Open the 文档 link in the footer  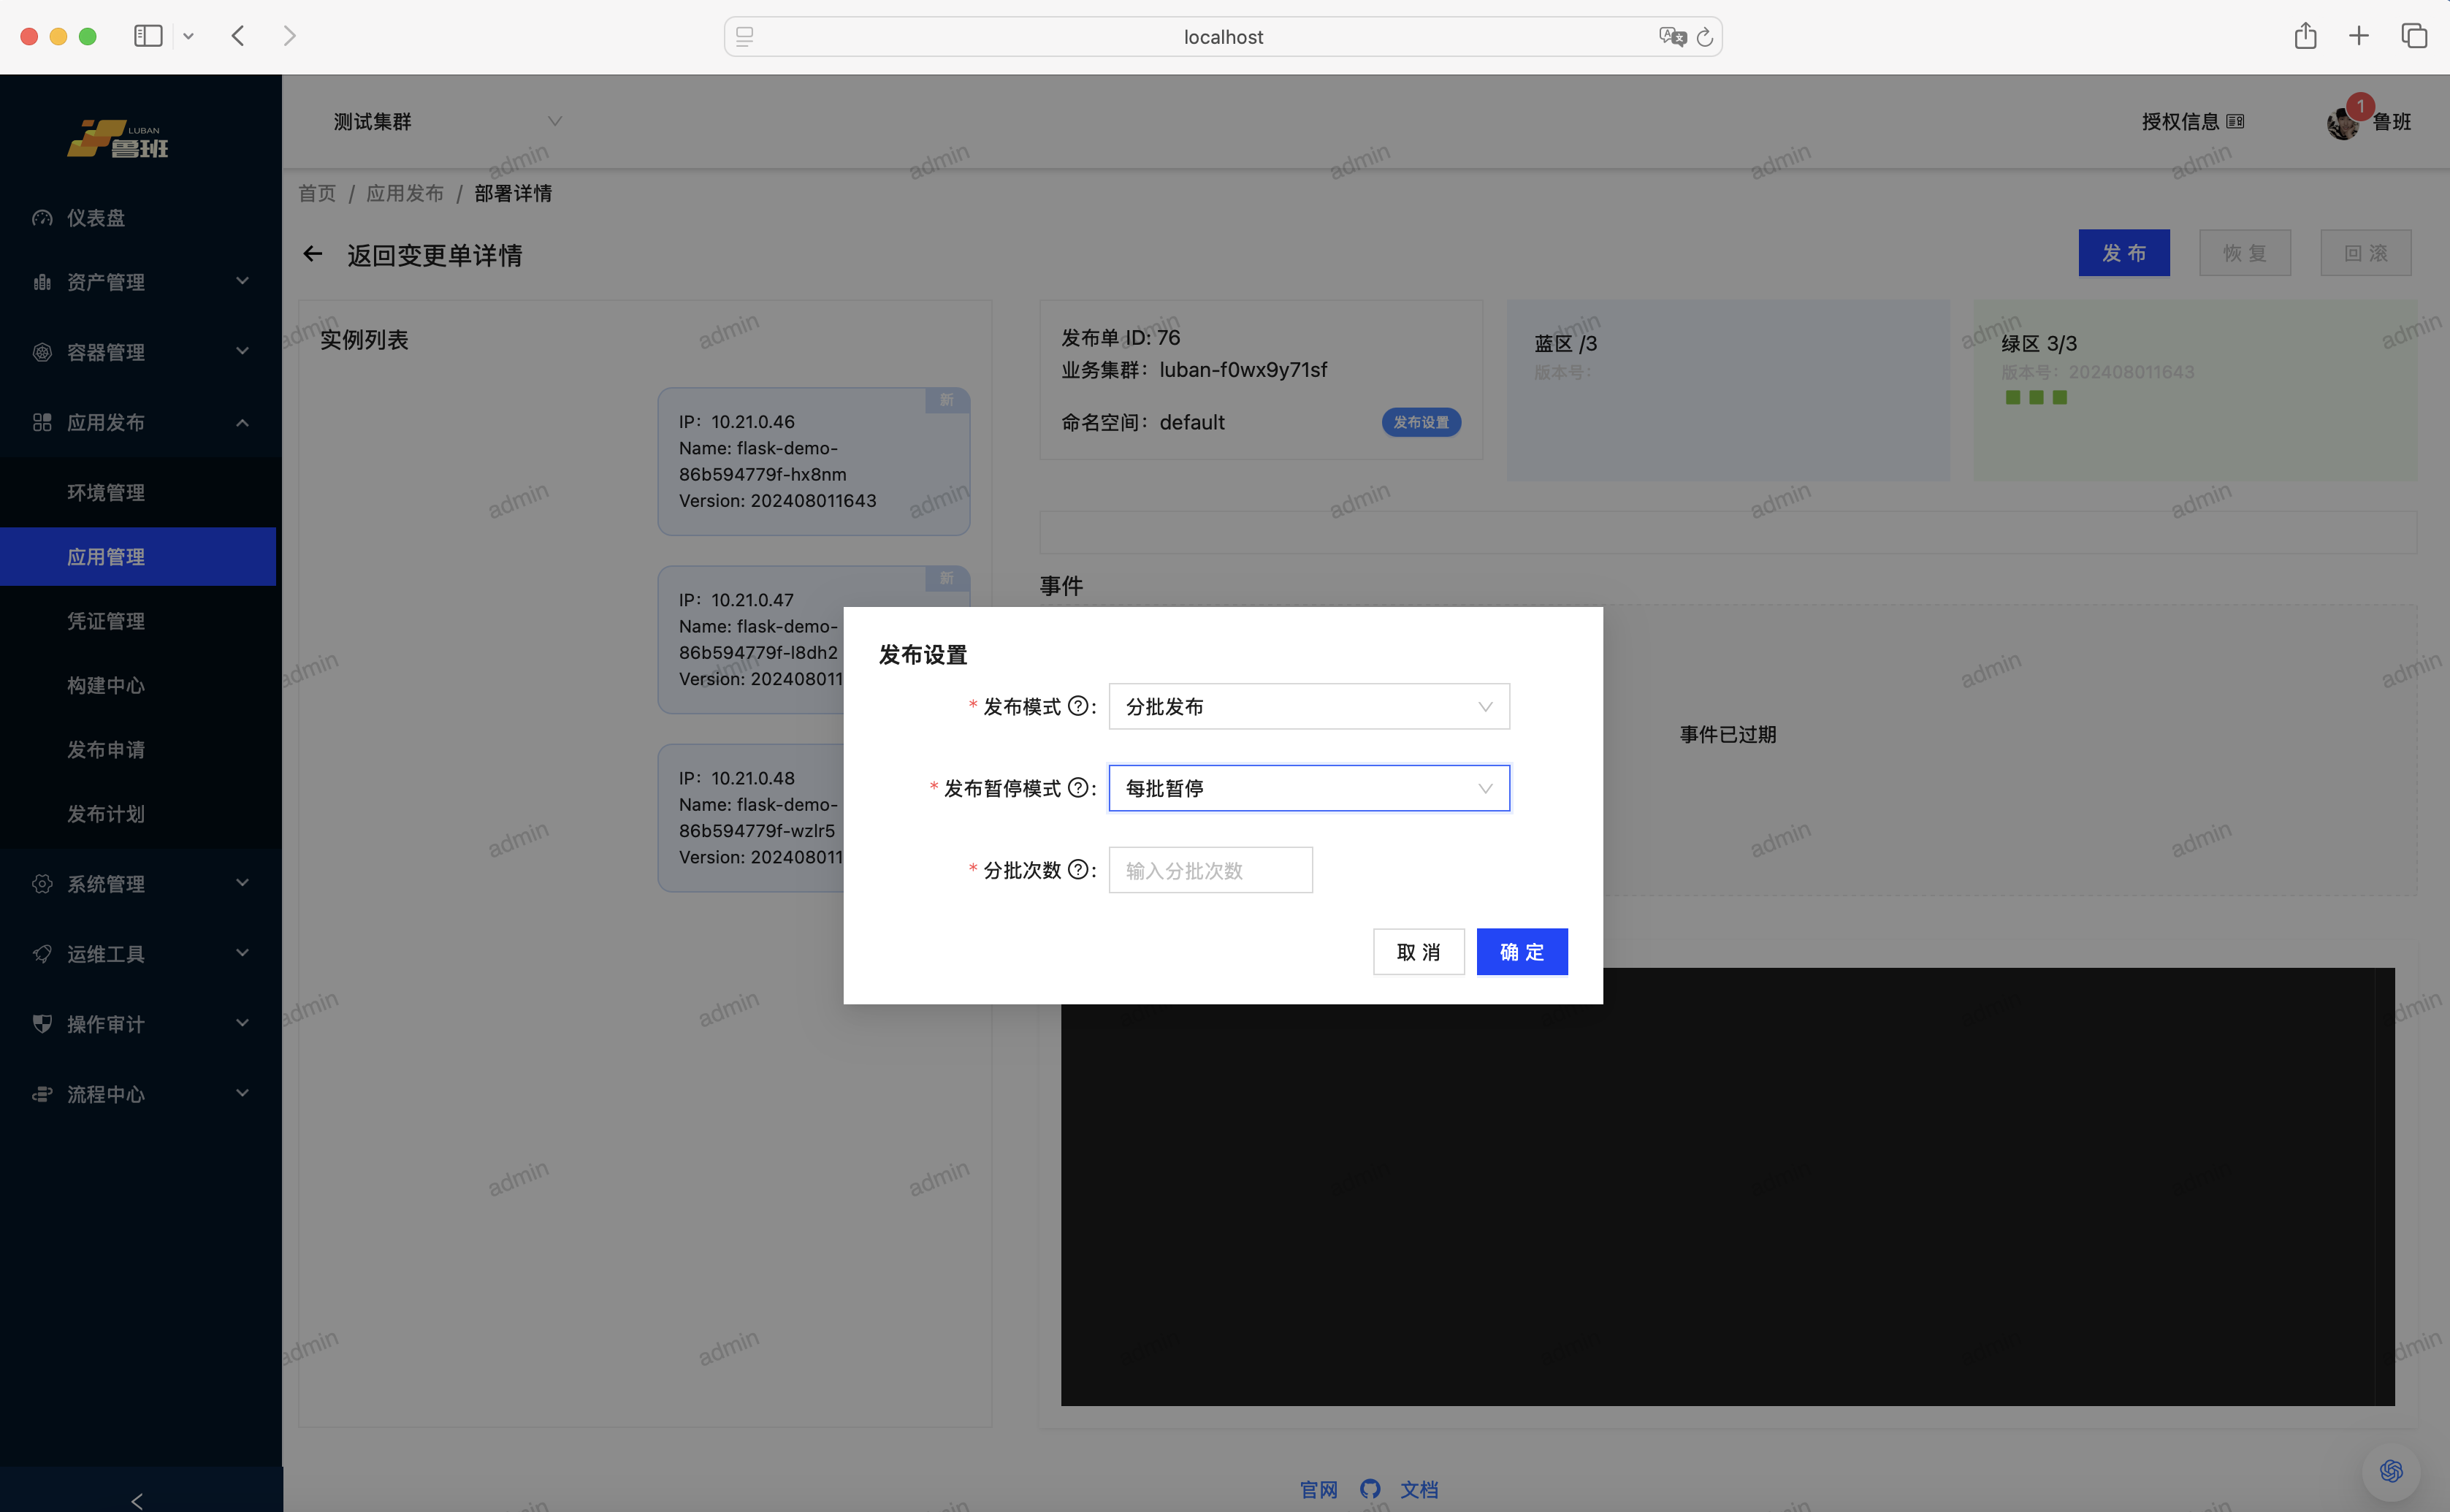click(x=1419, y=1489)
